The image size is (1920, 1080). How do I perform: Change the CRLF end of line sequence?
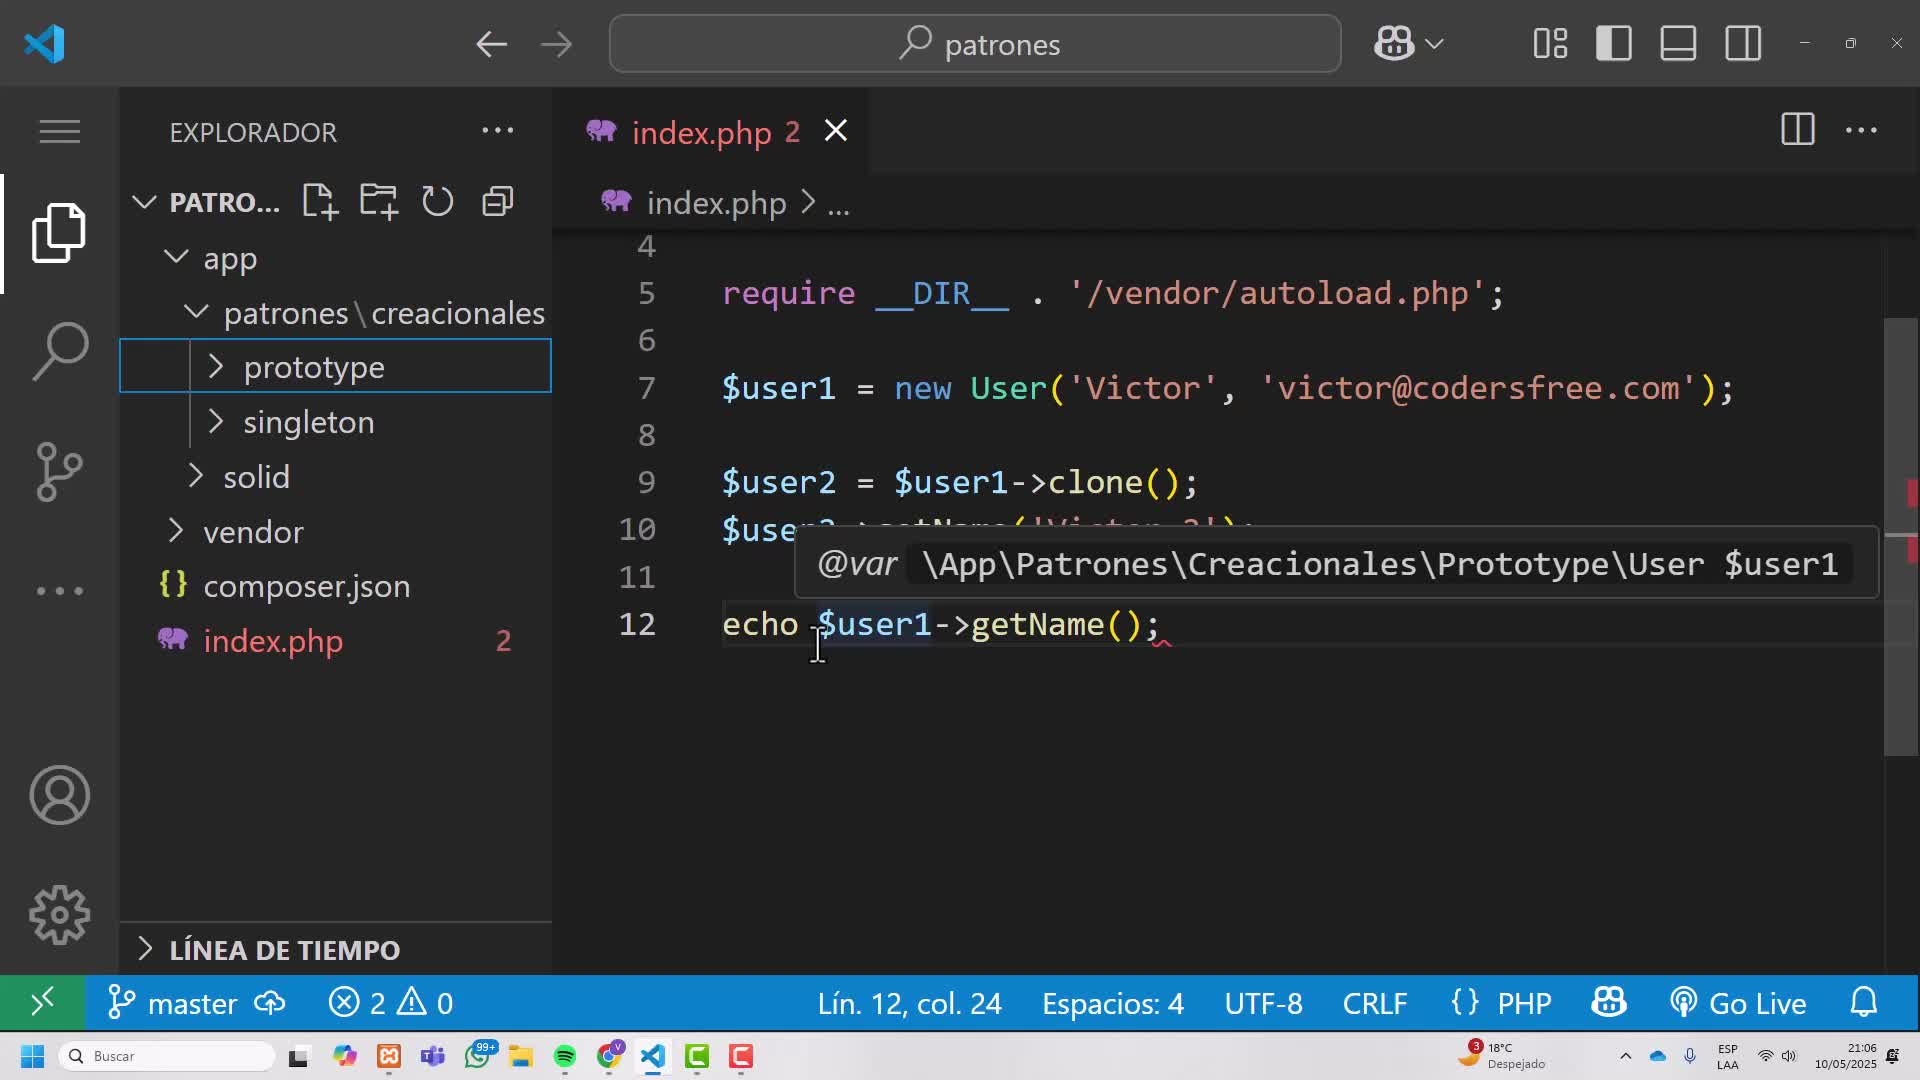point(1375,1003)
